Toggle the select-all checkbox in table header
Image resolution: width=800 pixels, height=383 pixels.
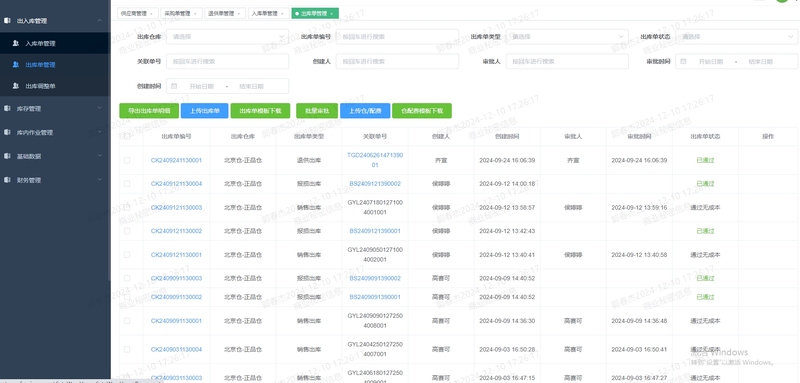[x=127, y=136]
